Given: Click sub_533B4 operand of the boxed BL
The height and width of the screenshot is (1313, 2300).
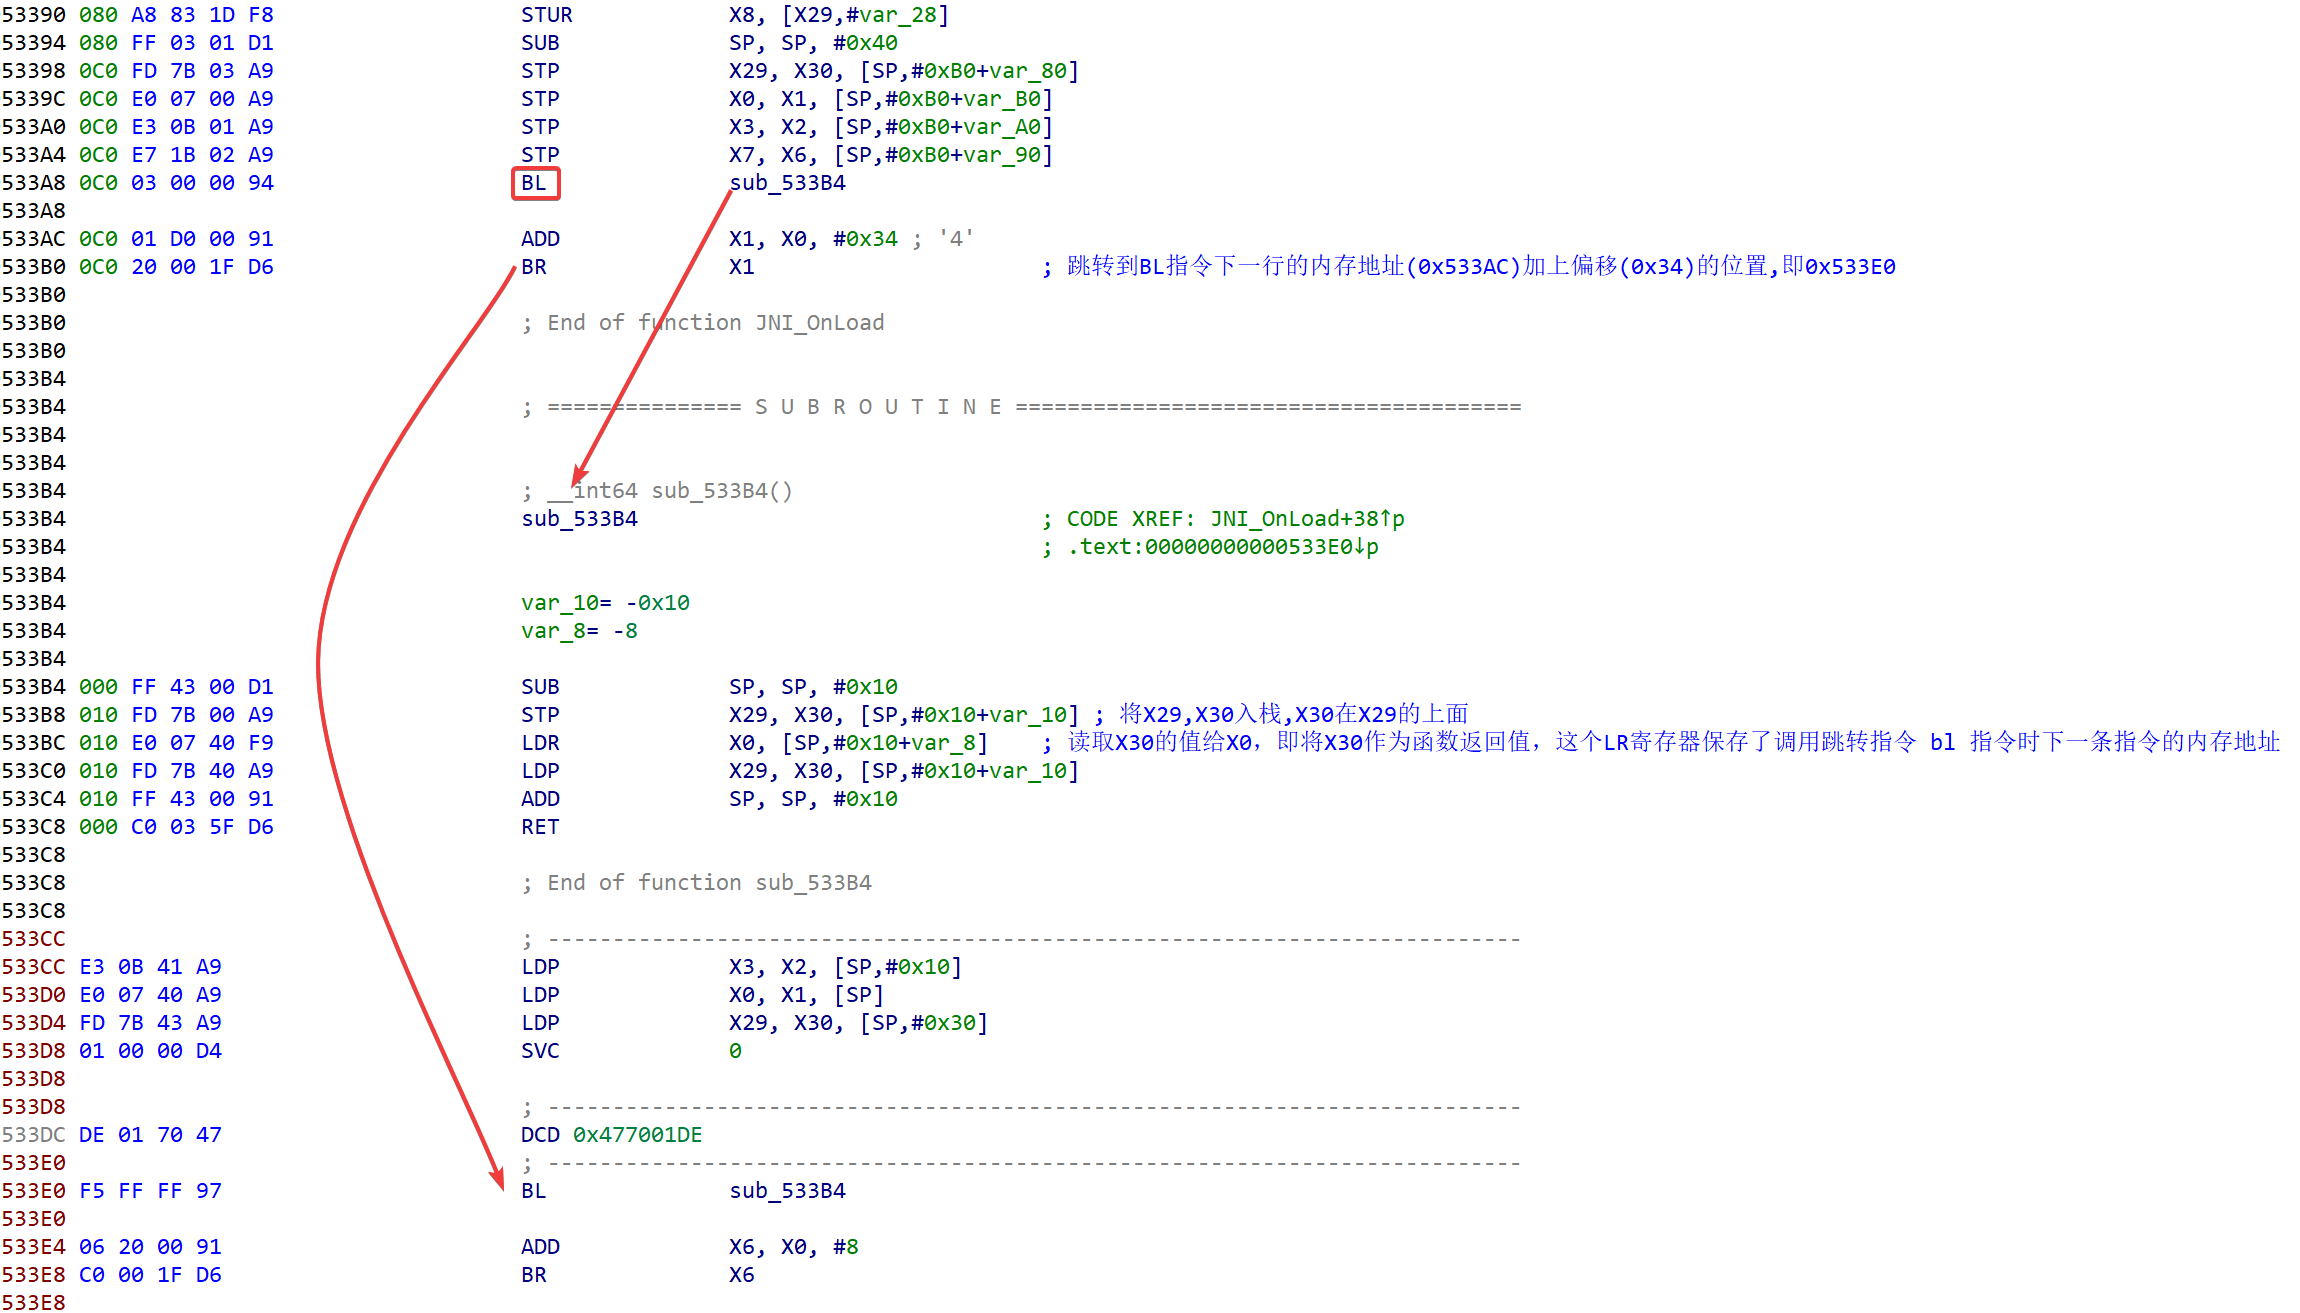Looking at the screenshot, I should [788, 183].
